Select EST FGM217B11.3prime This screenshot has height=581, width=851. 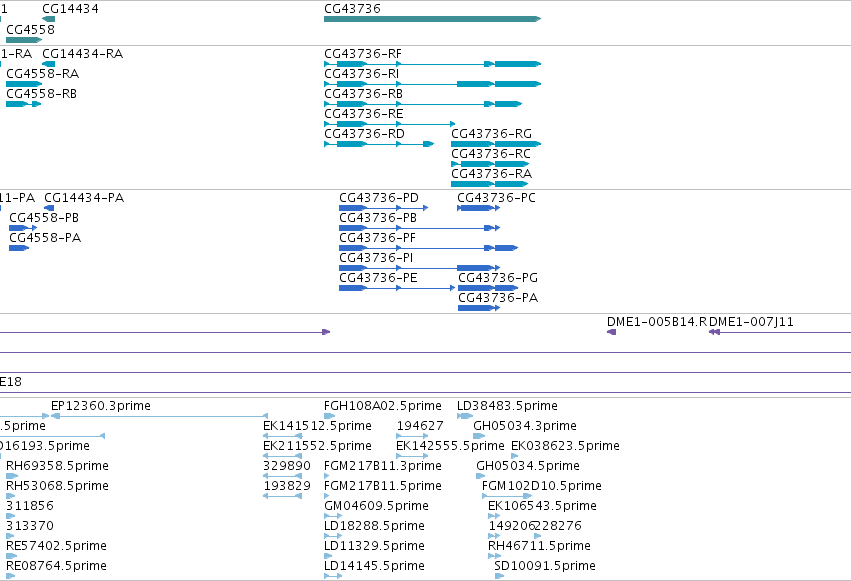(x=327, y=476)
